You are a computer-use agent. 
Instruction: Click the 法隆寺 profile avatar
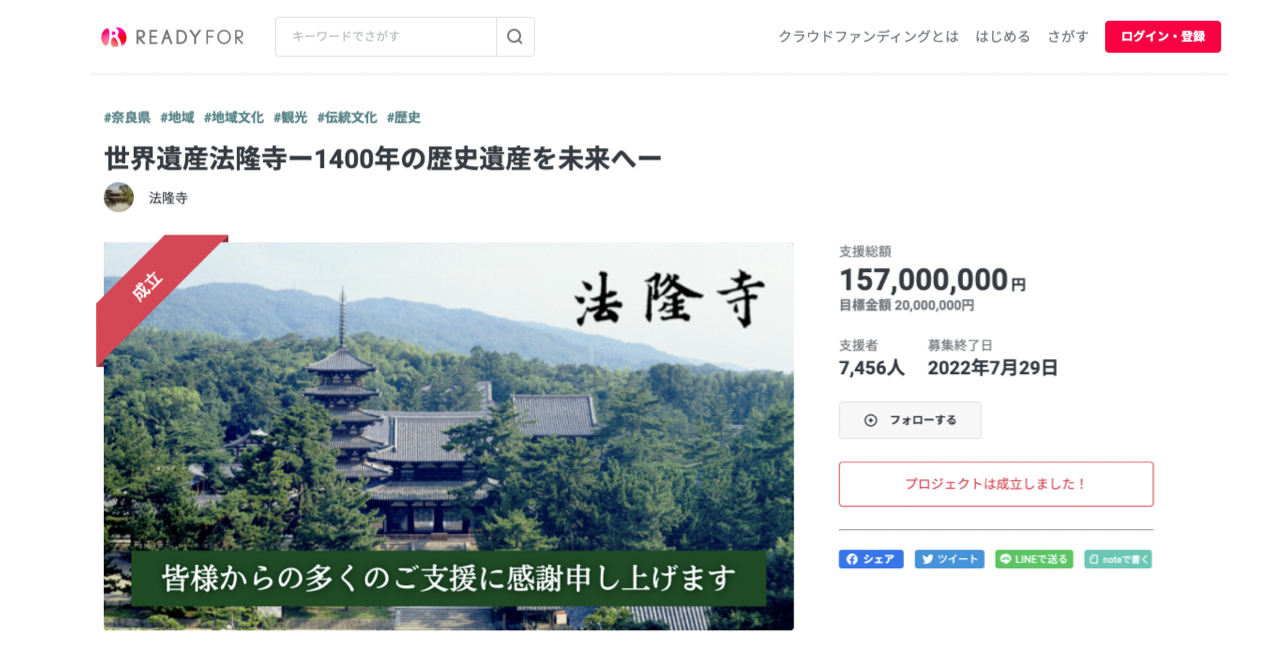[119, 197]
